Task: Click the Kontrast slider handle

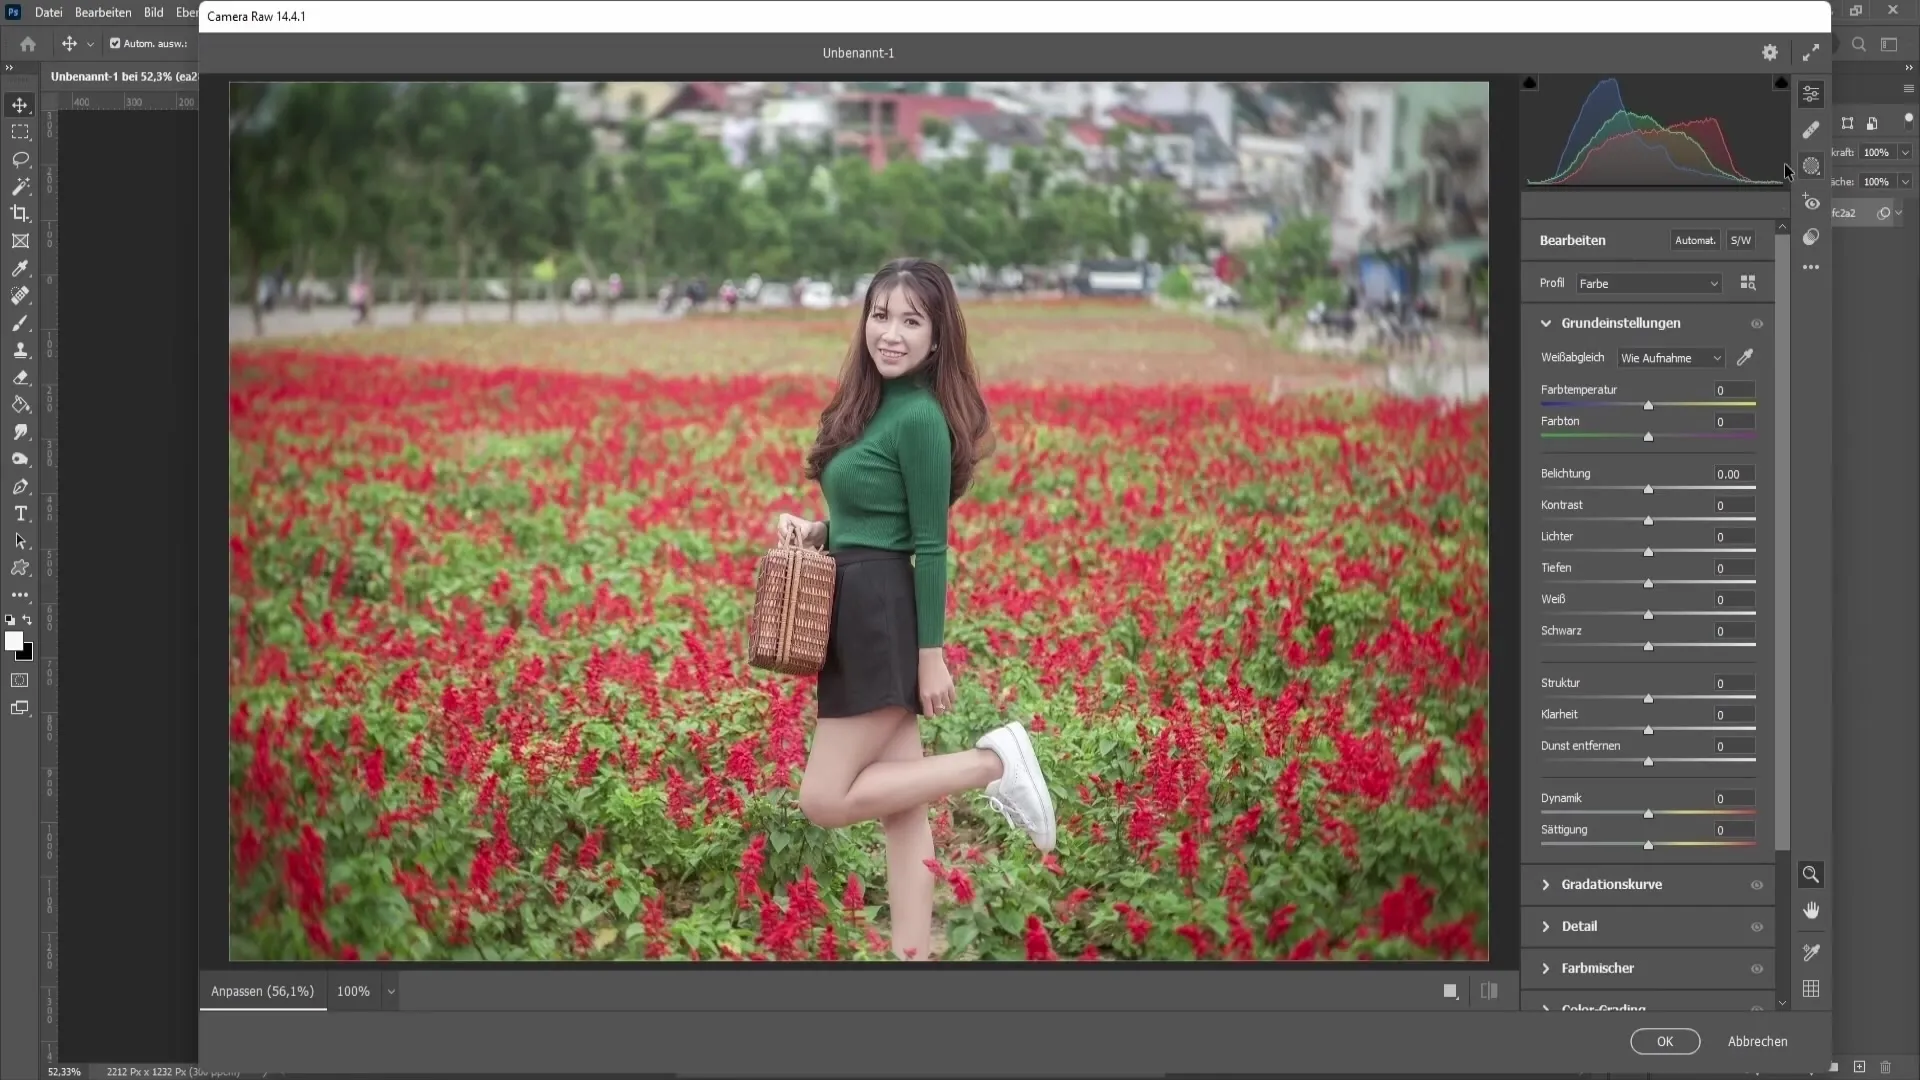Action: (x=1648, y=521)
